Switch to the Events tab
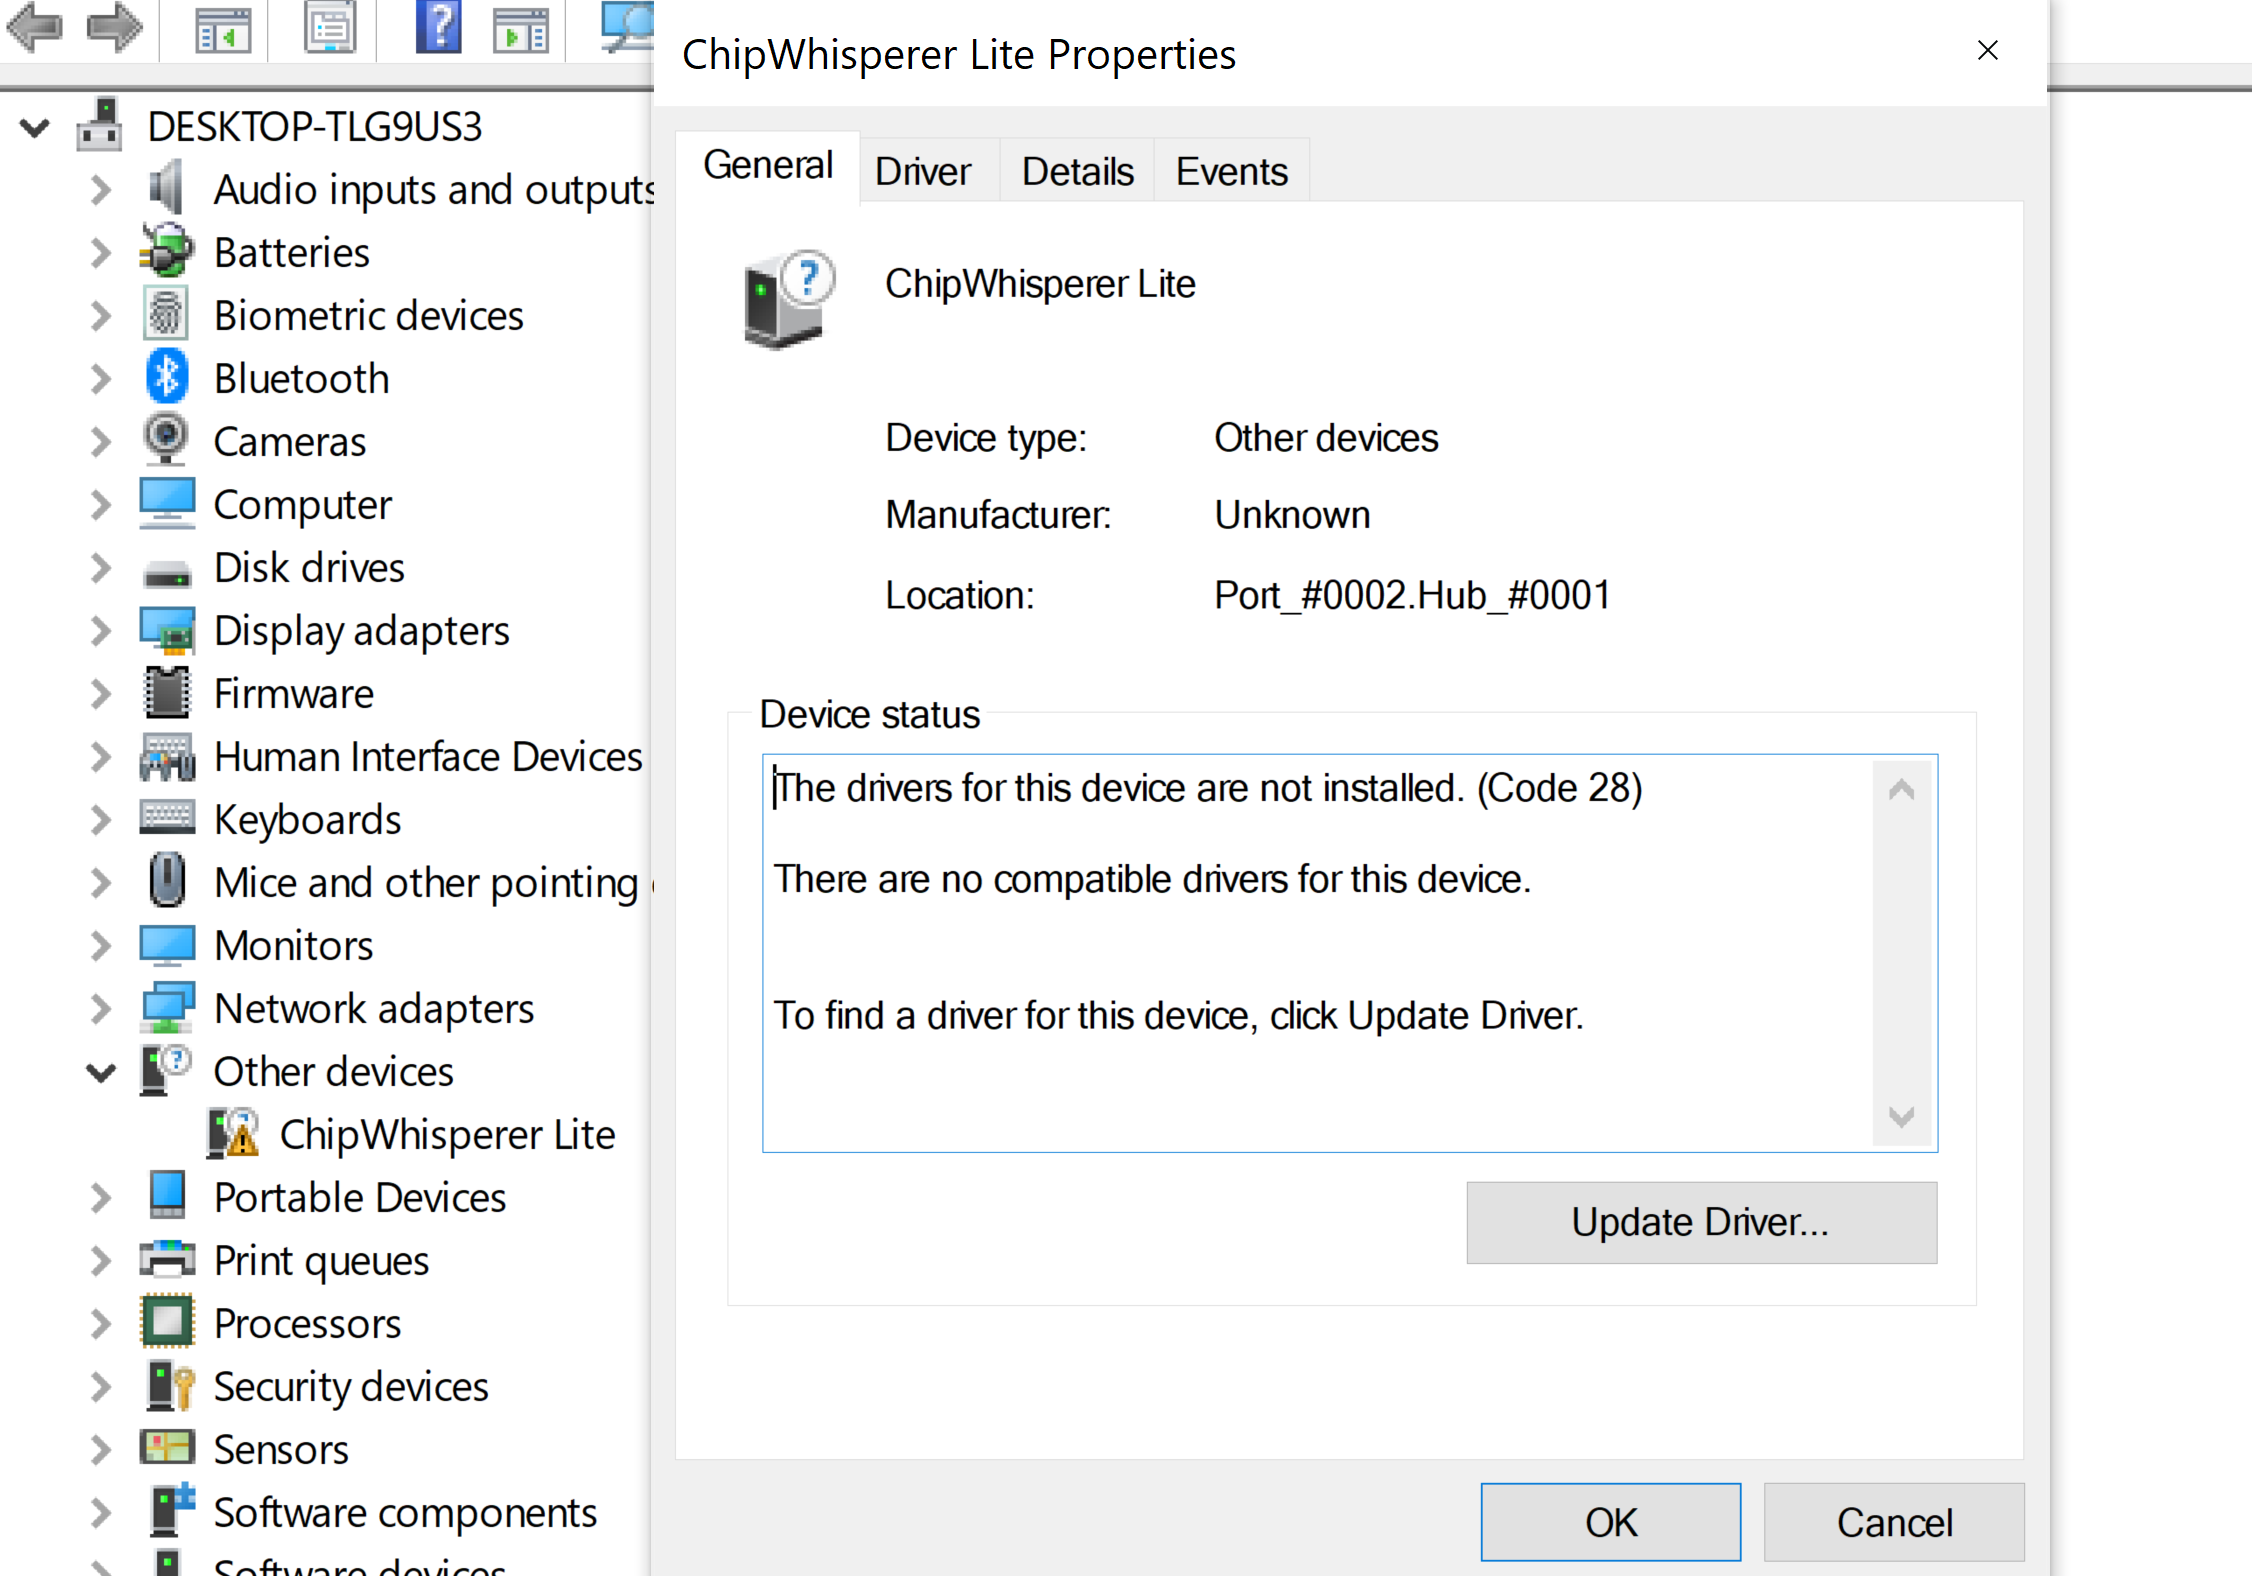The width and height of the screenshot is (2252, 1576). tap(1231, 171)
